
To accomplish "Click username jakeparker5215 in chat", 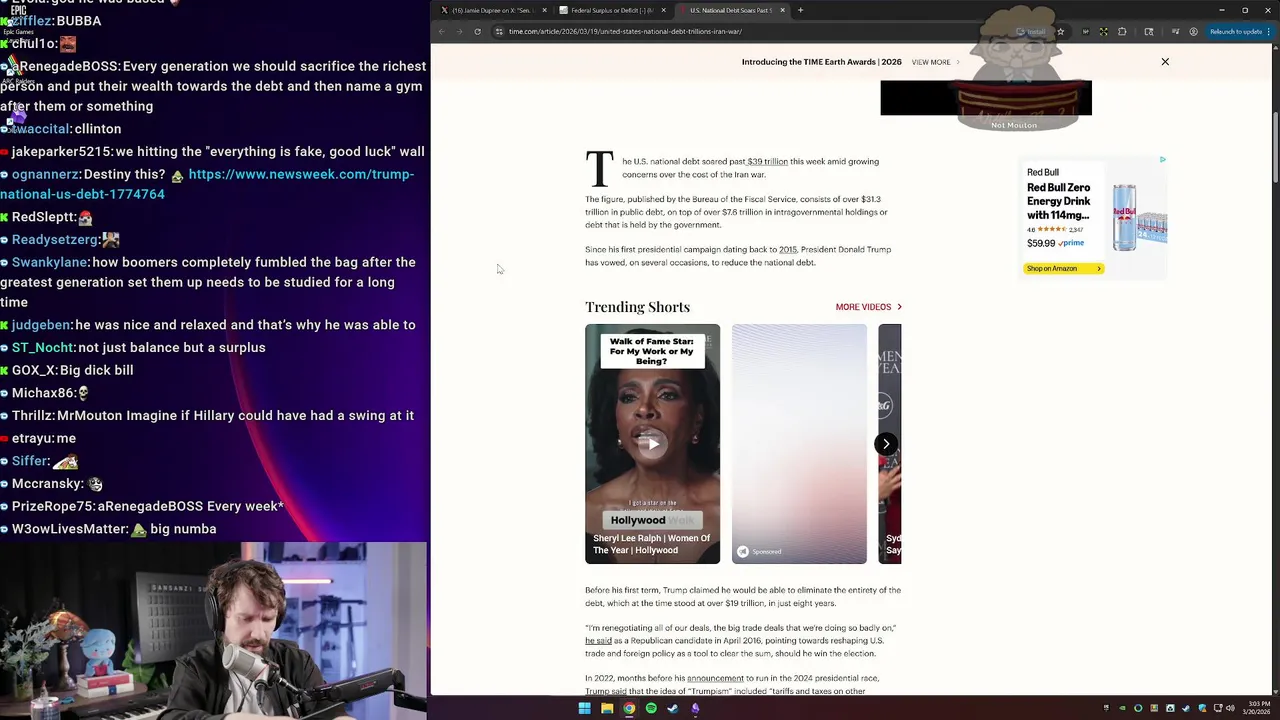I will click(x=61, y=151).
